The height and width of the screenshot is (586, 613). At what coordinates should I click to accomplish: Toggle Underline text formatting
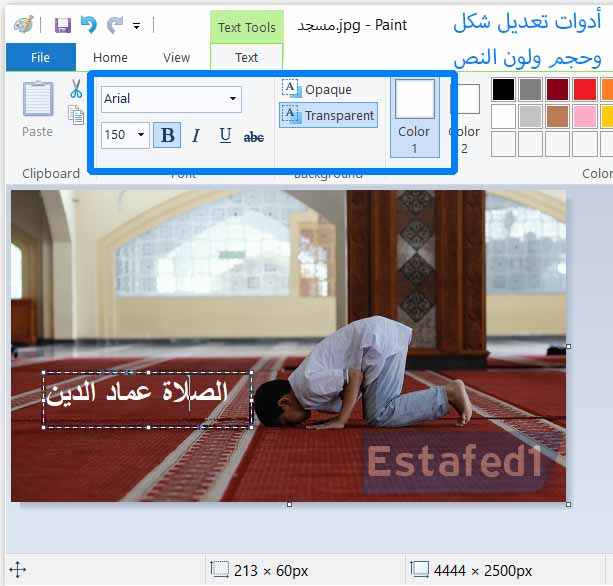tap(225, 135)
